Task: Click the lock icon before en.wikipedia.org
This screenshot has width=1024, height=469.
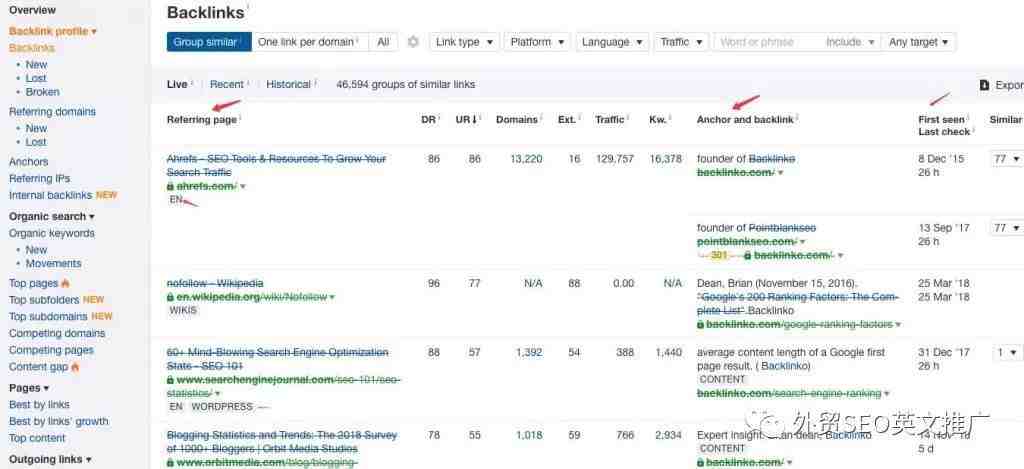Action: (x=170, y=297)
